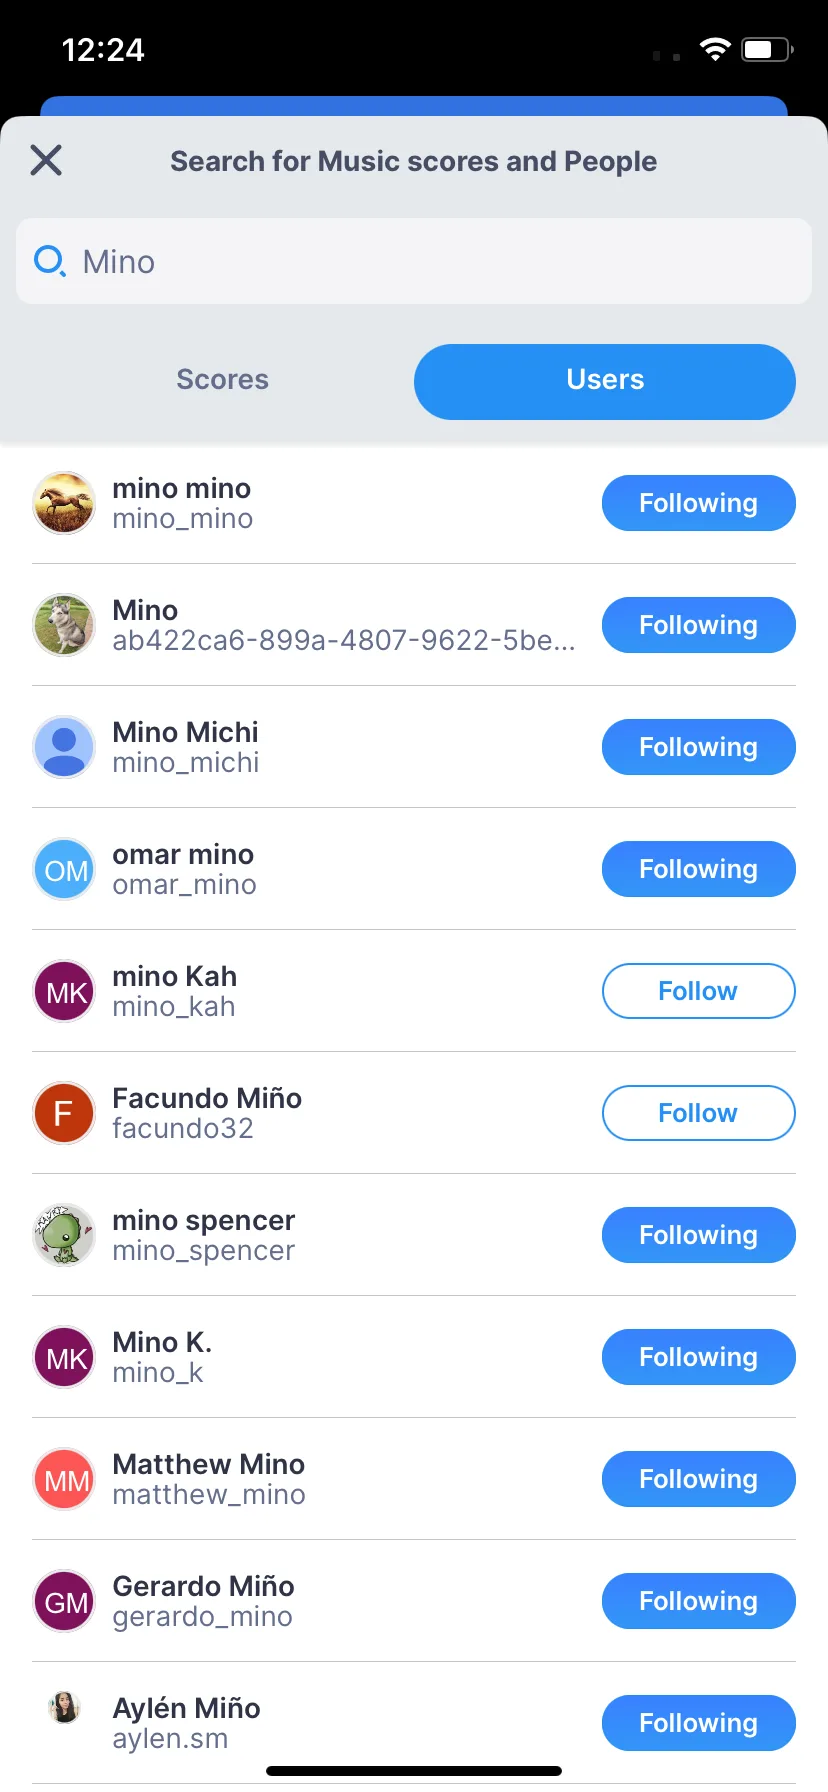Tap the MK avatar for mino Kah
Image resolution: width=828 pixels, height=1792 pixels.
pyautogui.click(x=64, y=991)
